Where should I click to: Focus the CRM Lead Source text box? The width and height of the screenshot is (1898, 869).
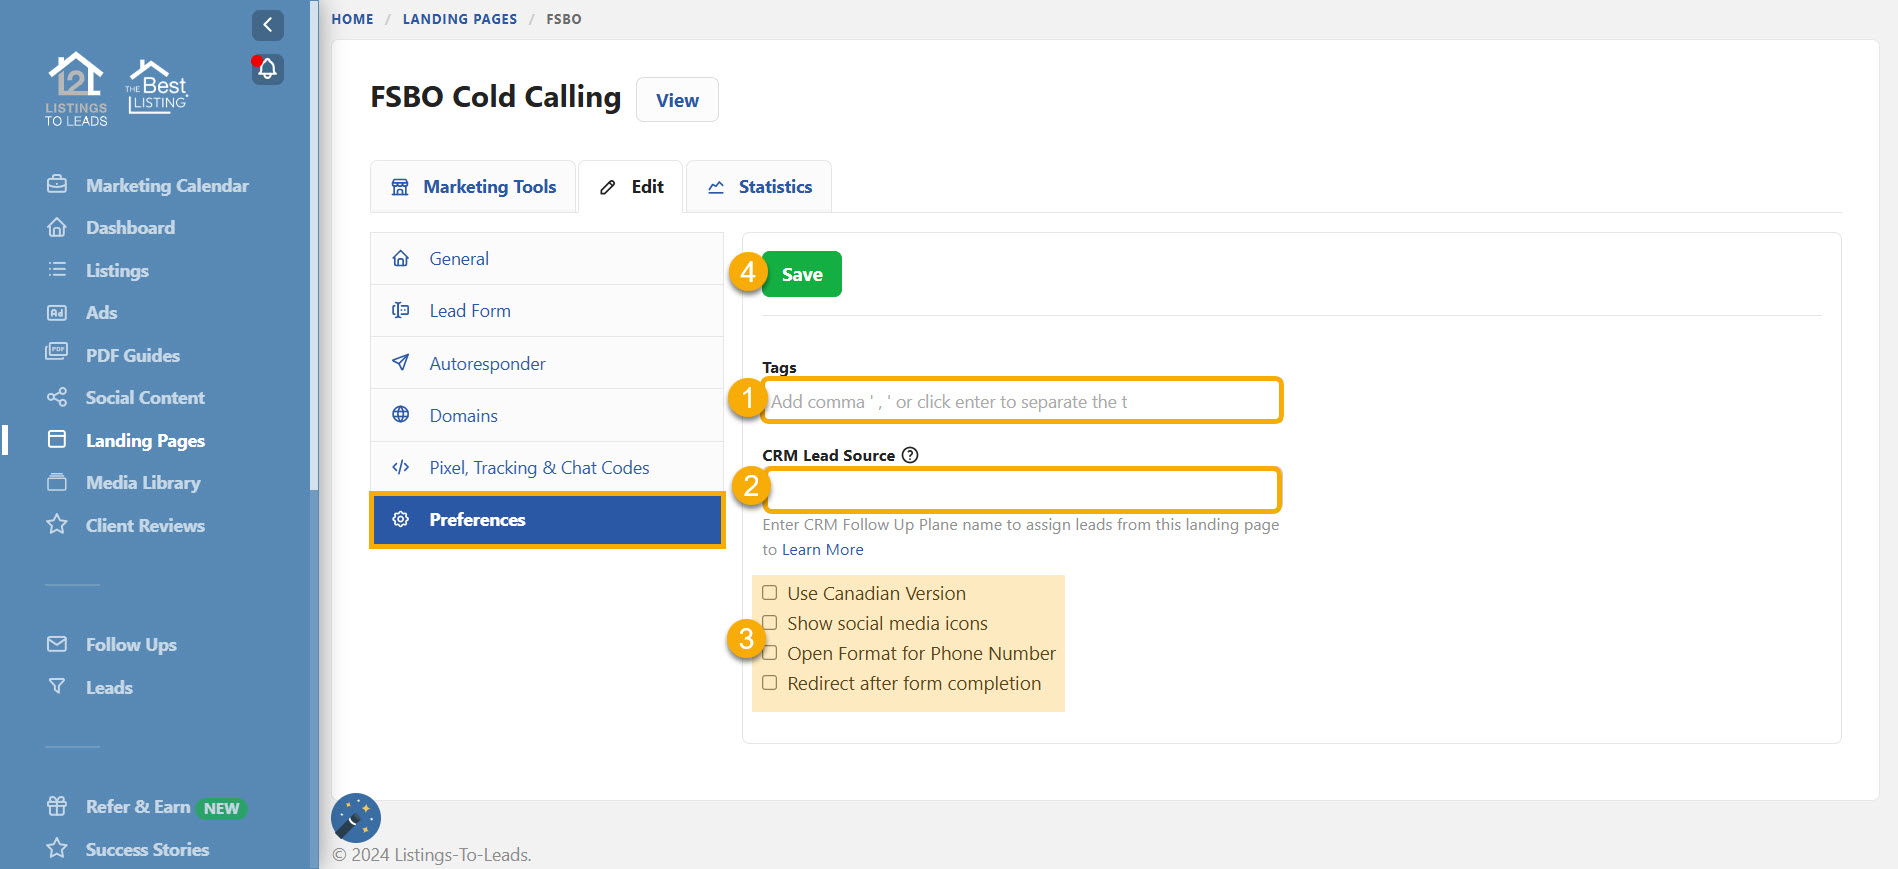pyautogui.click(x=1020, y=490)
